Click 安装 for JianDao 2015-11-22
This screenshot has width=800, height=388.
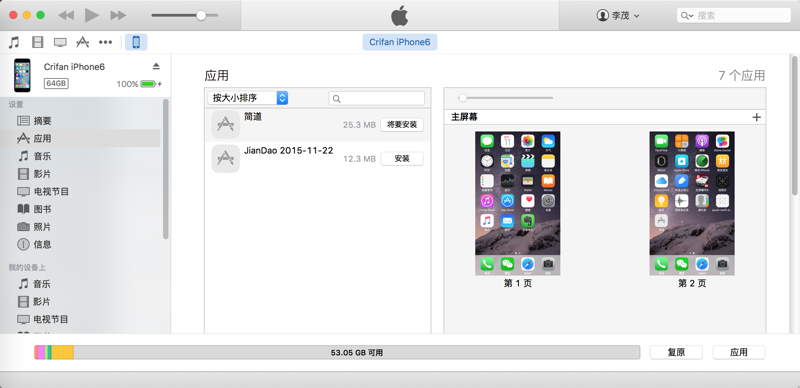(x=402, y=159)
